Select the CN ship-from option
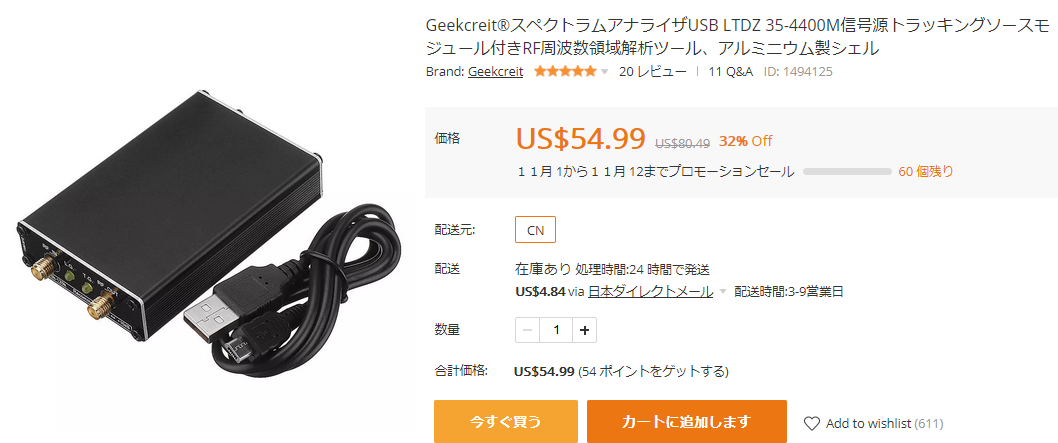The image size is (1058, 443). 535,229
